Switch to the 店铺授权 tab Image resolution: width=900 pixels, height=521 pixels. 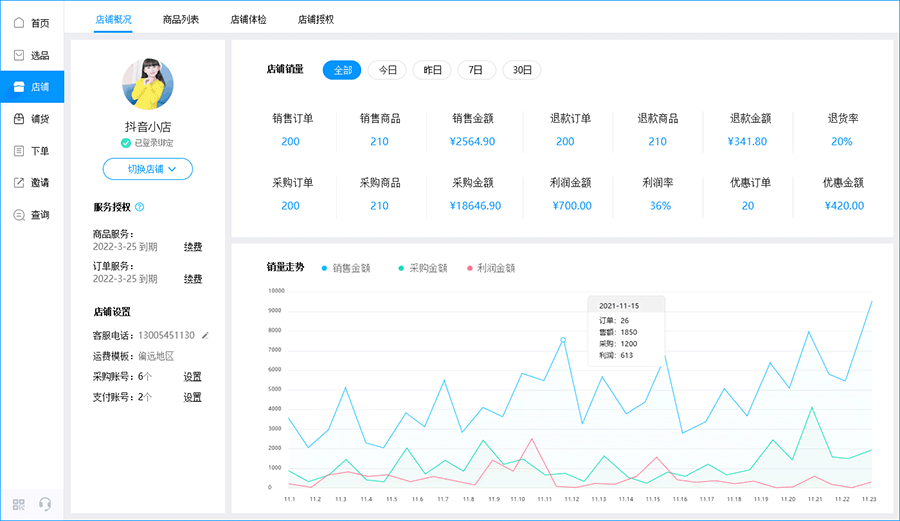point(316,19)
